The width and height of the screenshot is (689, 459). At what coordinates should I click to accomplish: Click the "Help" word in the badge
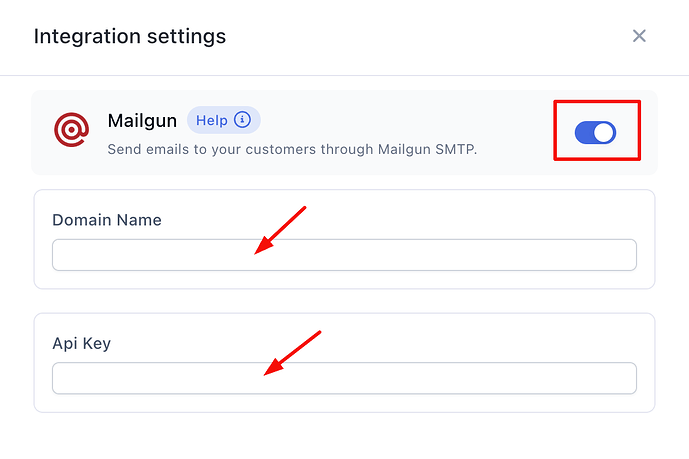pyautogui.click(x=212, y=120)
